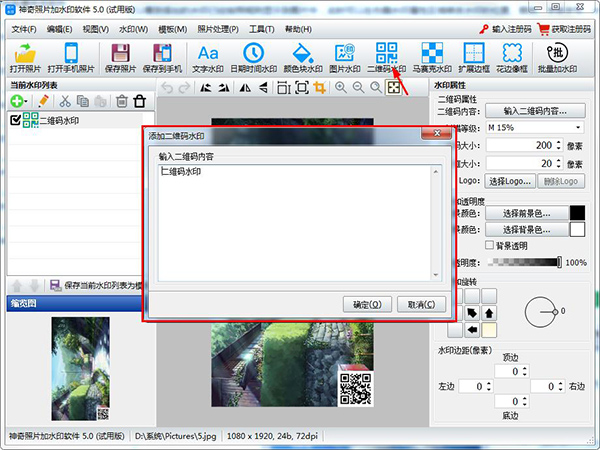
Task: Click the 选择前景色 button
Action: coord(526,213)
